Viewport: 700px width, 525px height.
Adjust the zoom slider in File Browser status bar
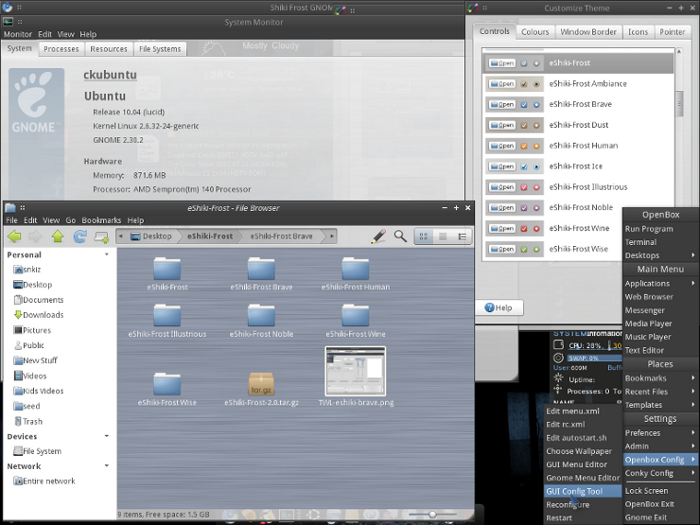[431, 515]
